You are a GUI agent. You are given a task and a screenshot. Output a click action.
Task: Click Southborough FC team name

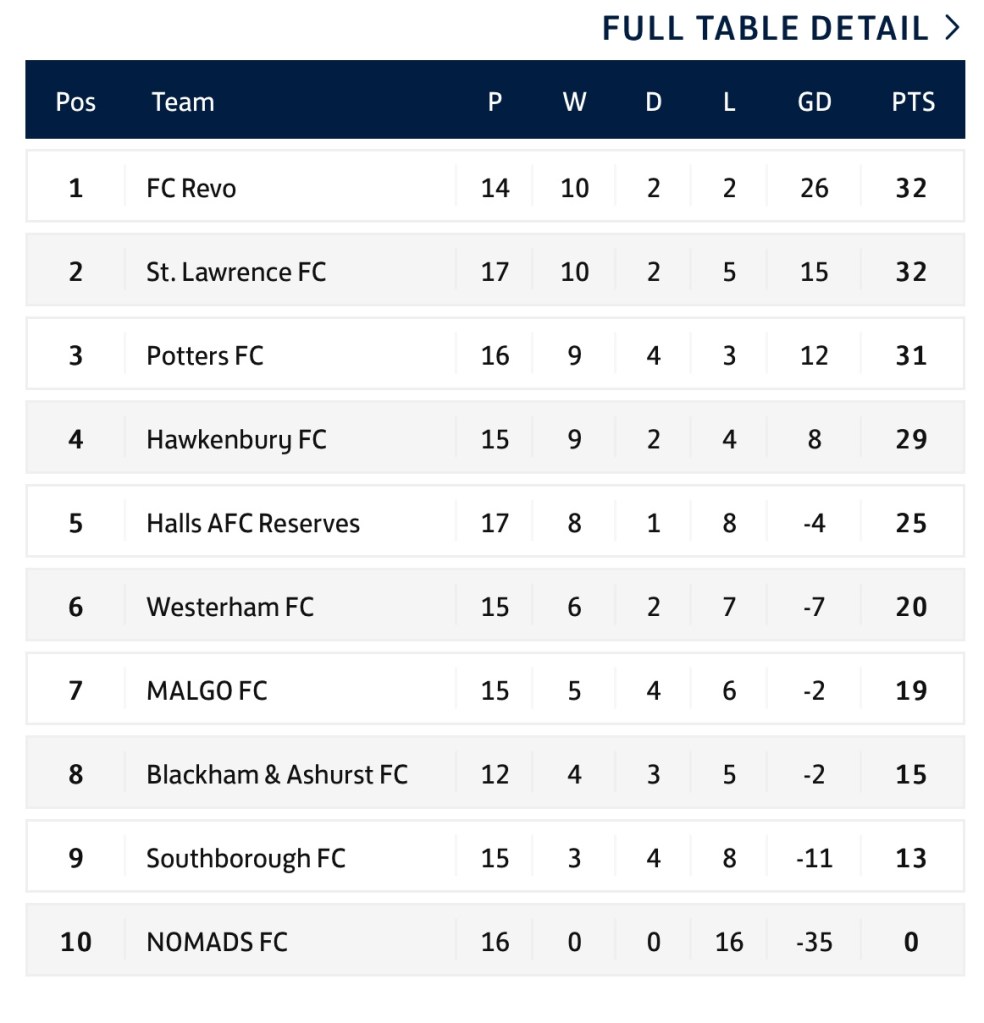pyautogui.click(x=246, y=859)
